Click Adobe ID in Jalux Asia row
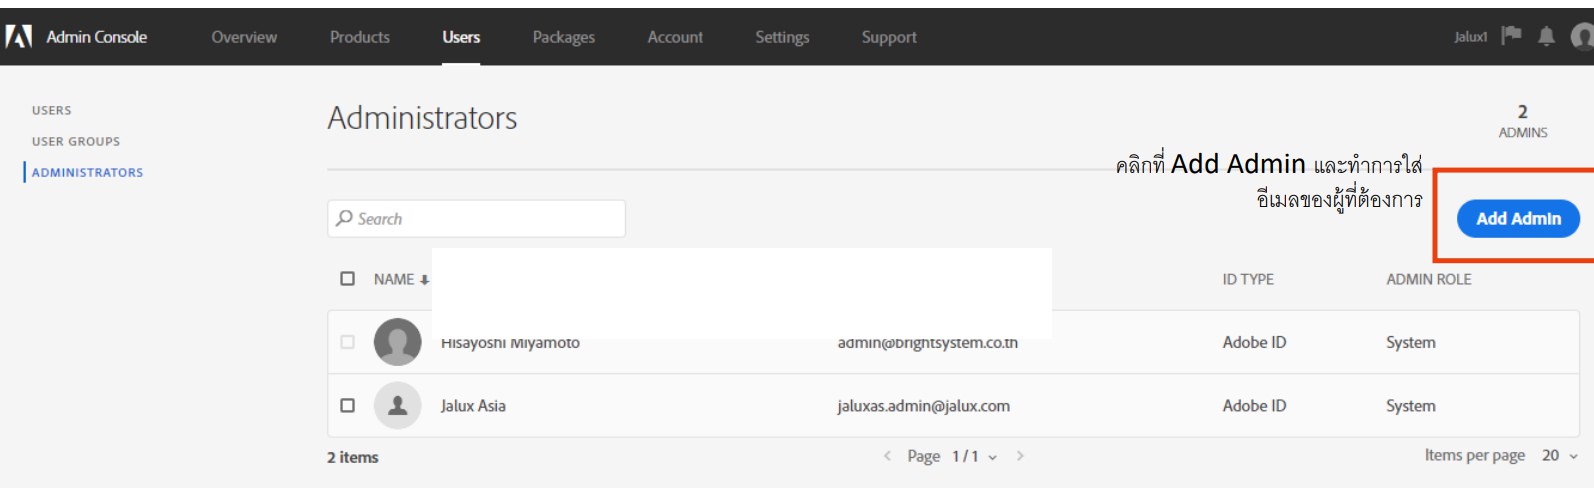This screenshot has width=1594, height=498. (1254, 406)
